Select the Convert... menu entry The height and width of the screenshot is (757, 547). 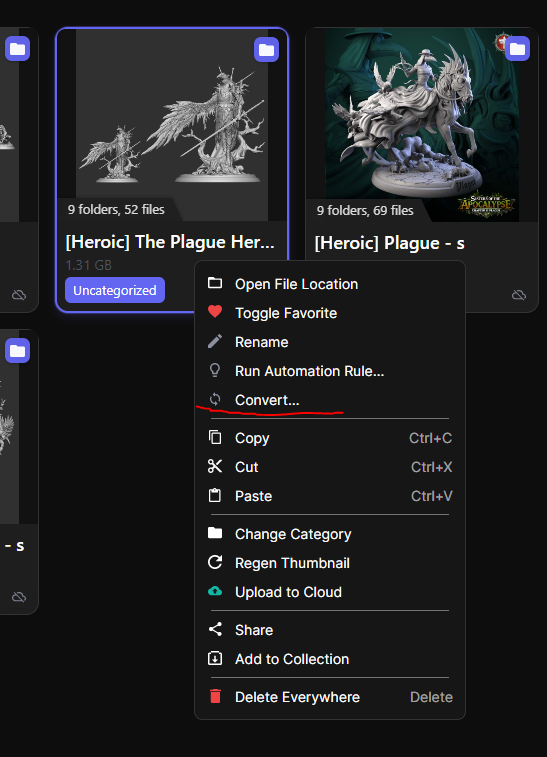[x=330, y=400]
